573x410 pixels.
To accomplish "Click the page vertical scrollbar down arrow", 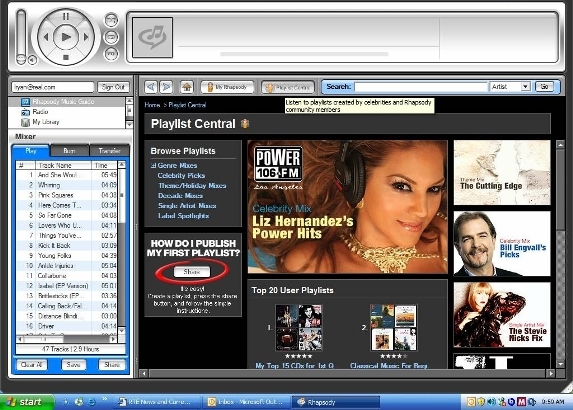I will pos(560,364).
